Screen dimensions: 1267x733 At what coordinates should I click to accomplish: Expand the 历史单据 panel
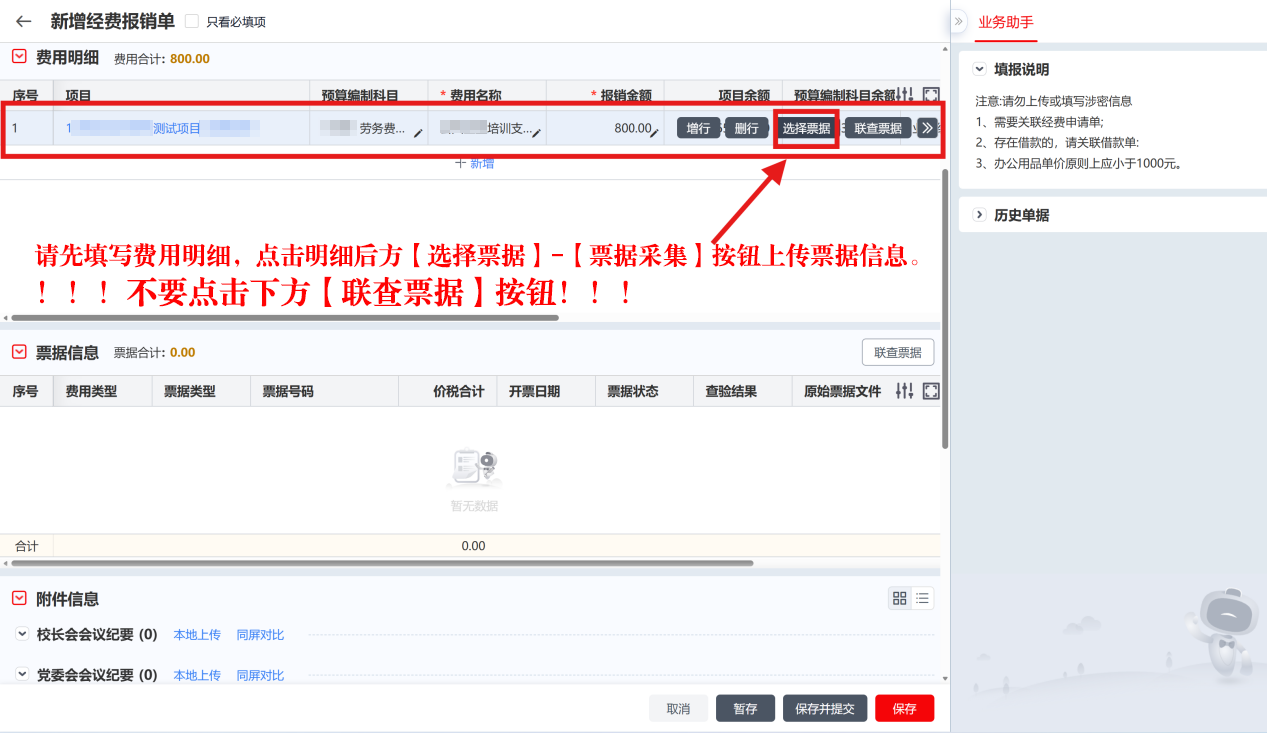click(x=978, y=215)
